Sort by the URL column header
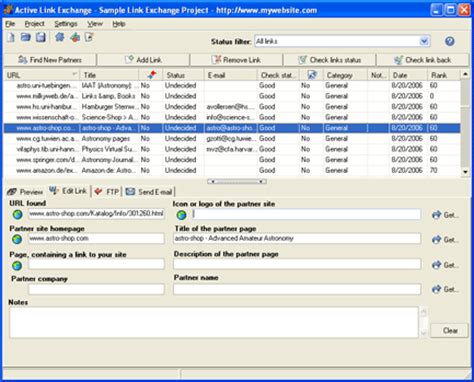This screenshot has width=474, height=382. click(x=42, y=75)
